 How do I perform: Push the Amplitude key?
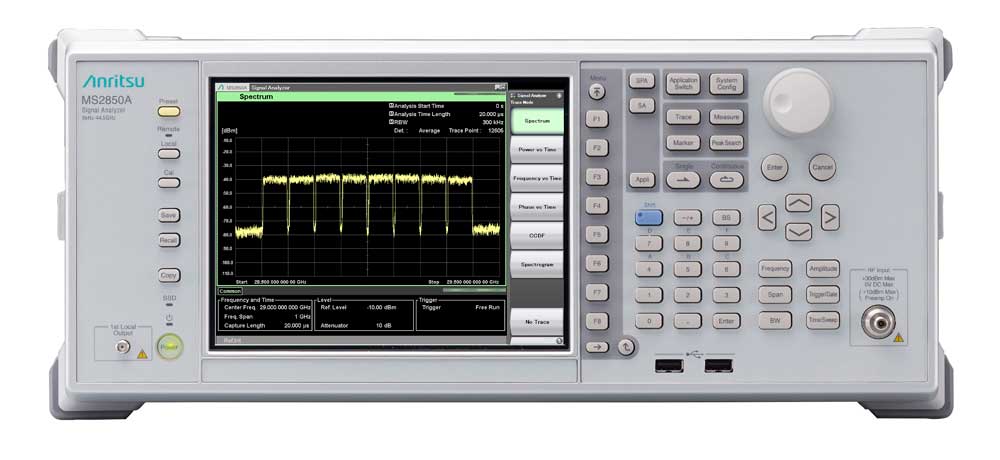coord(823,269)
